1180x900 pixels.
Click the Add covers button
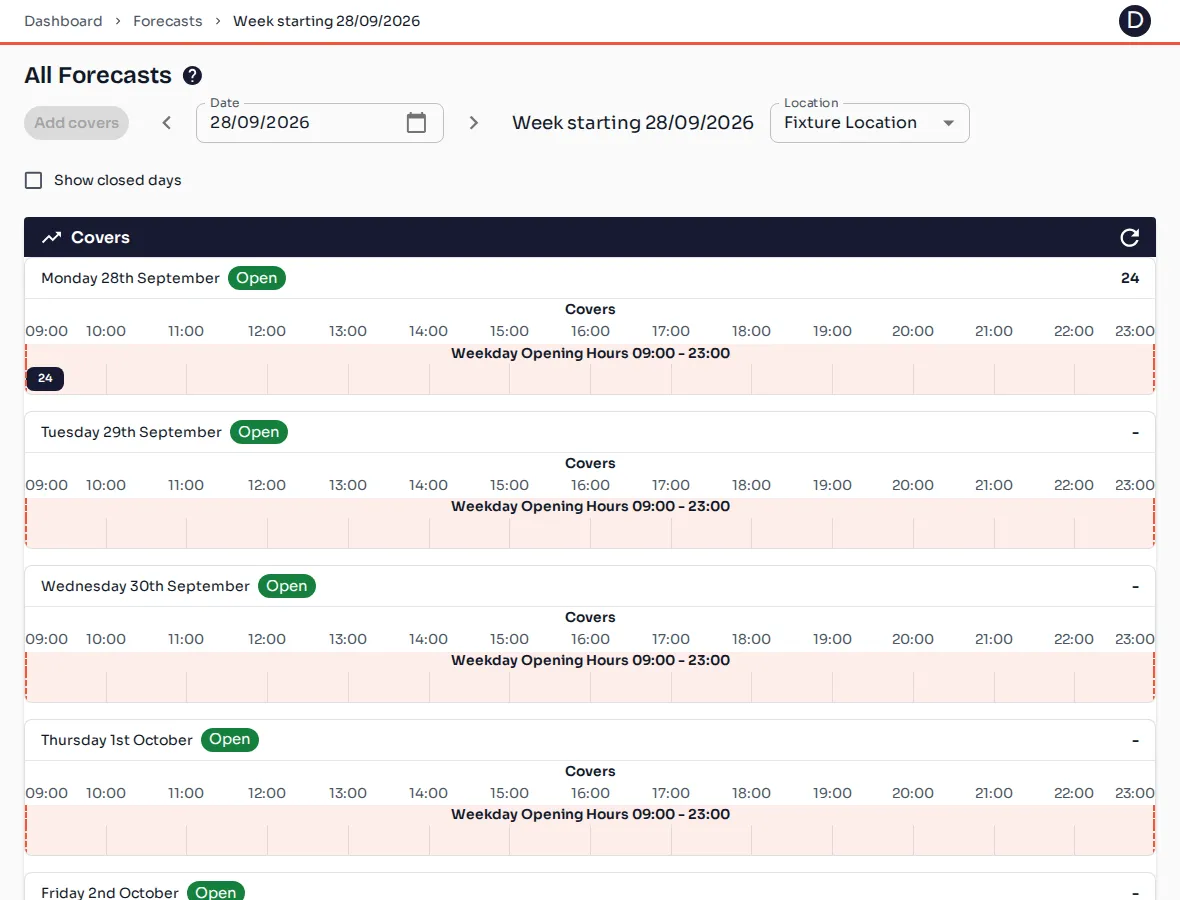(77, 123)
